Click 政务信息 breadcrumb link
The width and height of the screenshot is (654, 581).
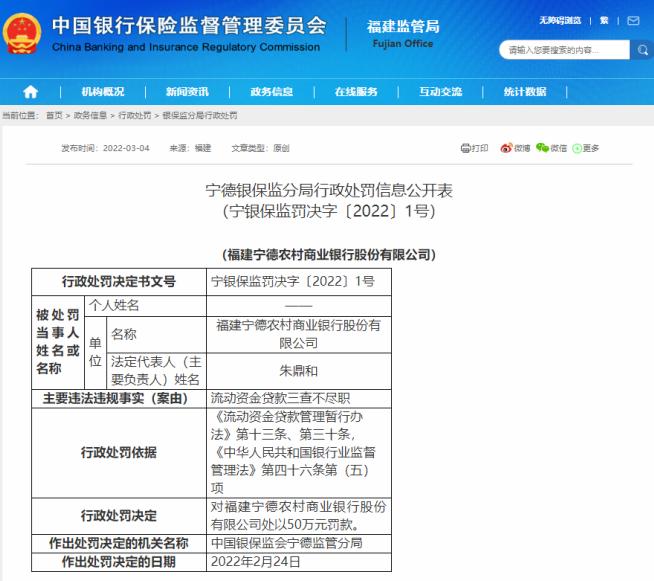pos(90,116)
